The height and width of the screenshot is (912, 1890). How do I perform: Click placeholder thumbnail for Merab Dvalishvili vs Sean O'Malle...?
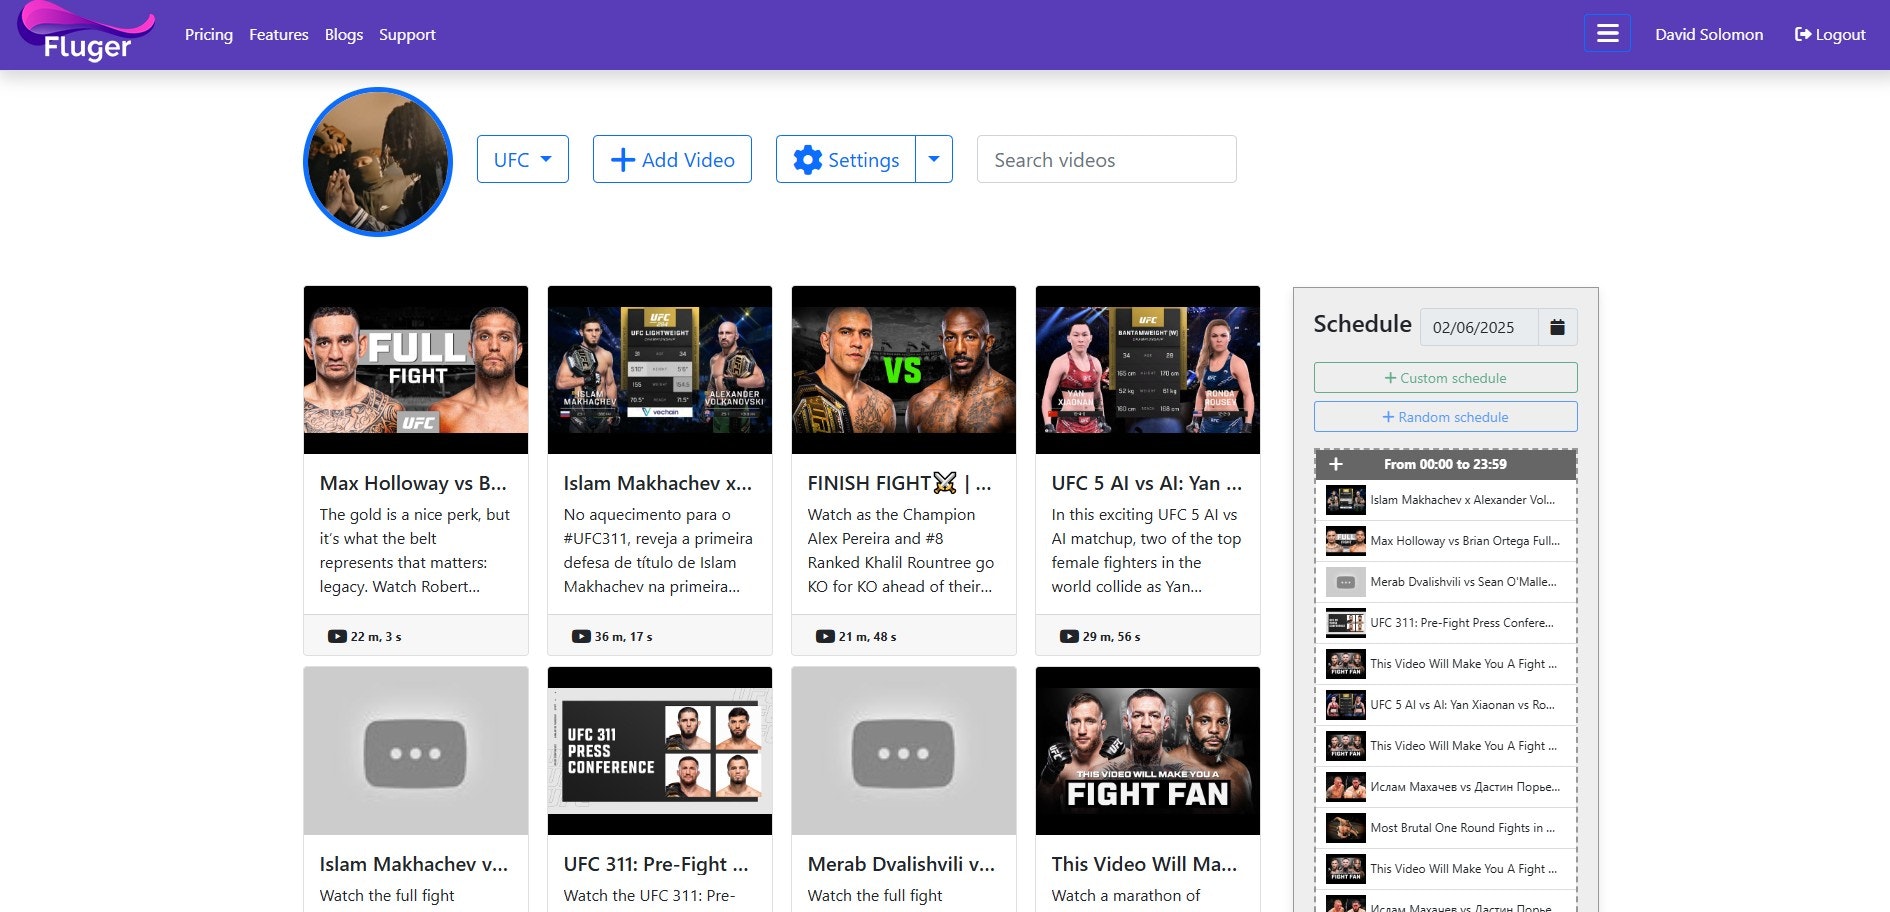pos(1345,582)
